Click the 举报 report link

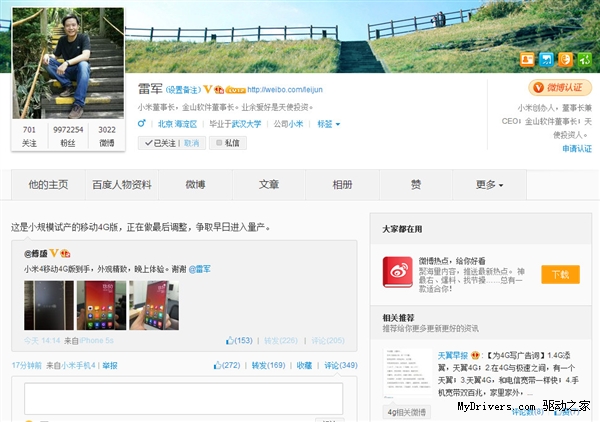(110, 366)
